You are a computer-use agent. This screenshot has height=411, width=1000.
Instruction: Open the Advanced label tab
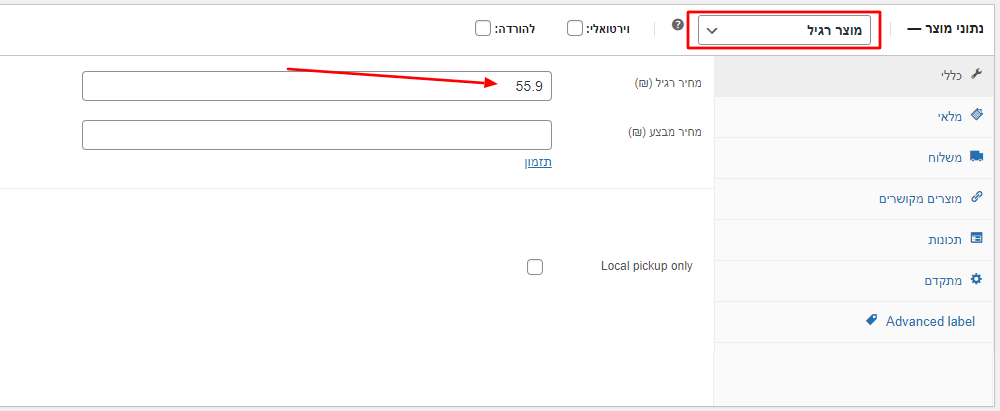[930, 321]
